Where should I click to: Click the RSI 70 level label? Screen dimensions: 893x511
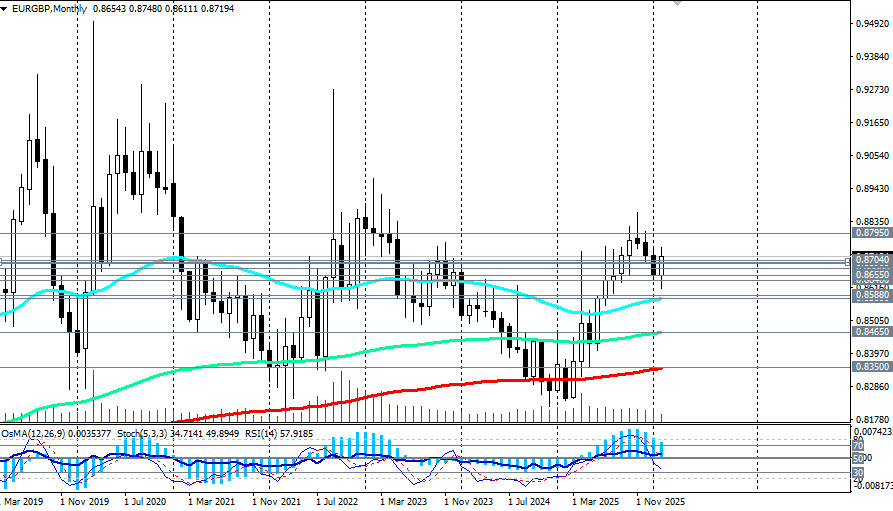point(858,445)
